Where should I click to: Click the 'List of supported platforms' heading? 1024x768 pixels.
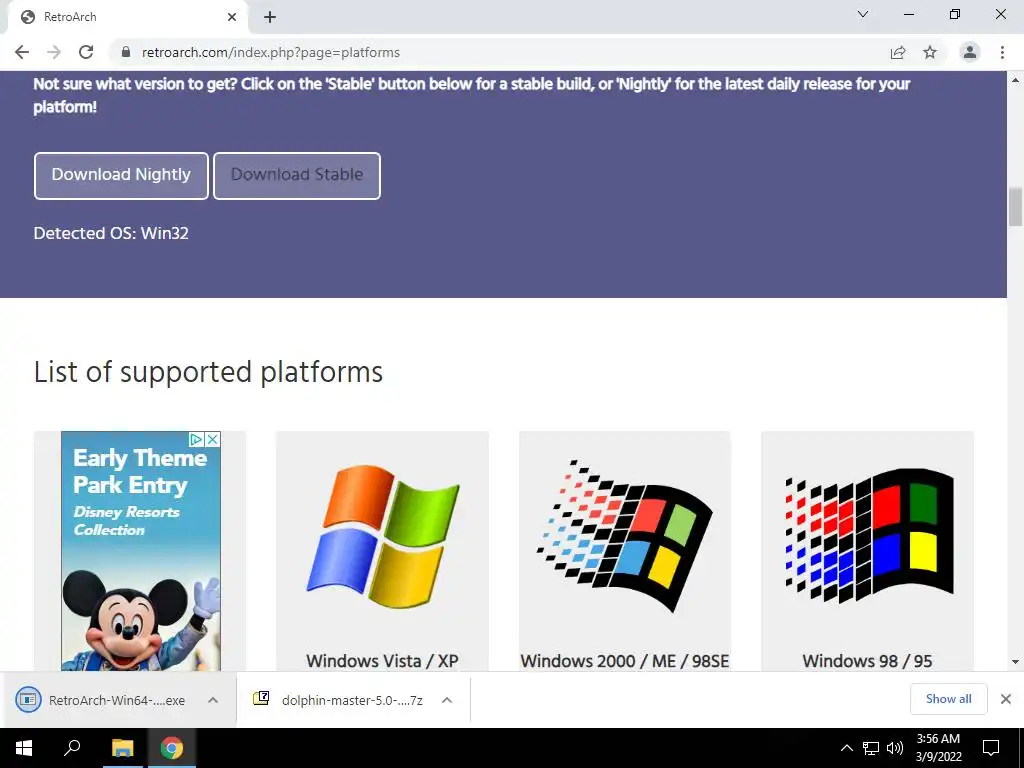[208, 372]
